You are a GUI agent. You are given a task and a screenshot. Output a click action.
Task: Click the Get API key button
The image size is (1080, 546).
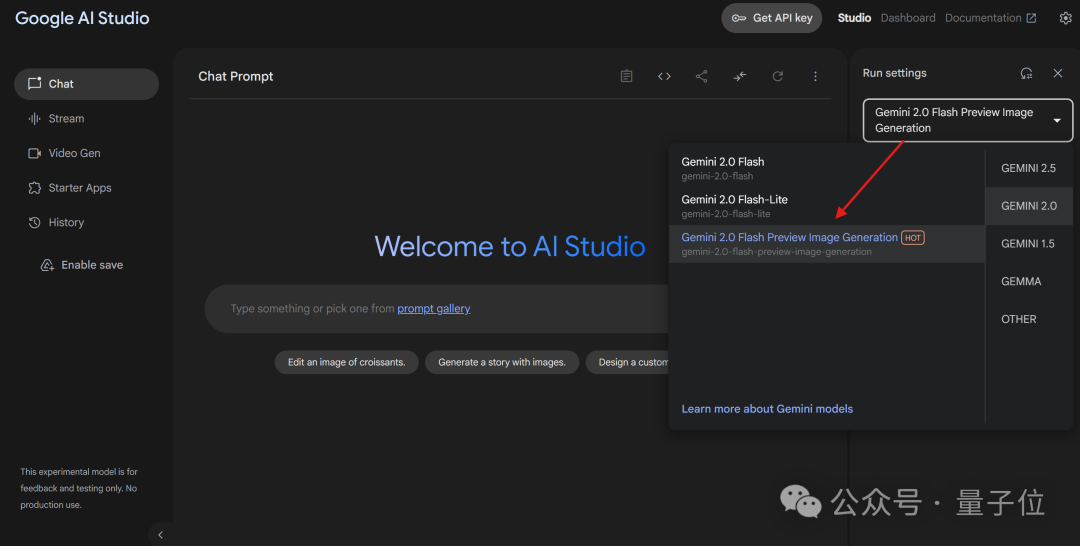tap(771, 18)
